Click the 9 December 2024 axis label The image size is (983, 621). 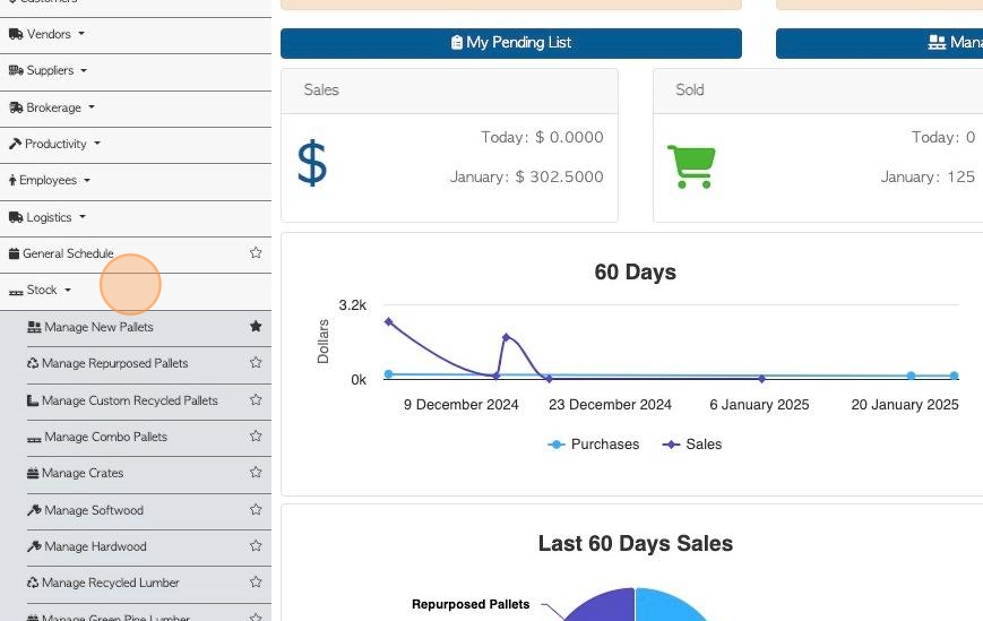(461, 405)
